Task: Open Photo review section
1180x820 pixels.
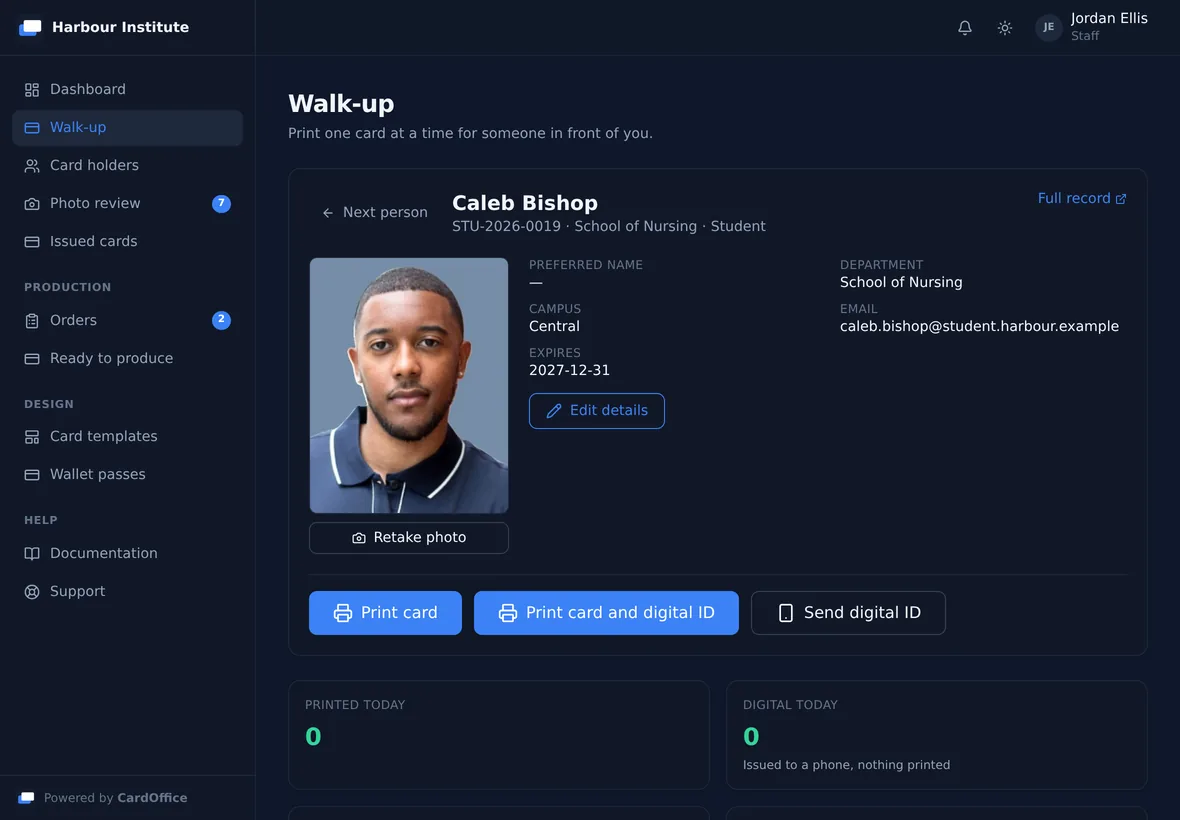Action: click(127, 204)
